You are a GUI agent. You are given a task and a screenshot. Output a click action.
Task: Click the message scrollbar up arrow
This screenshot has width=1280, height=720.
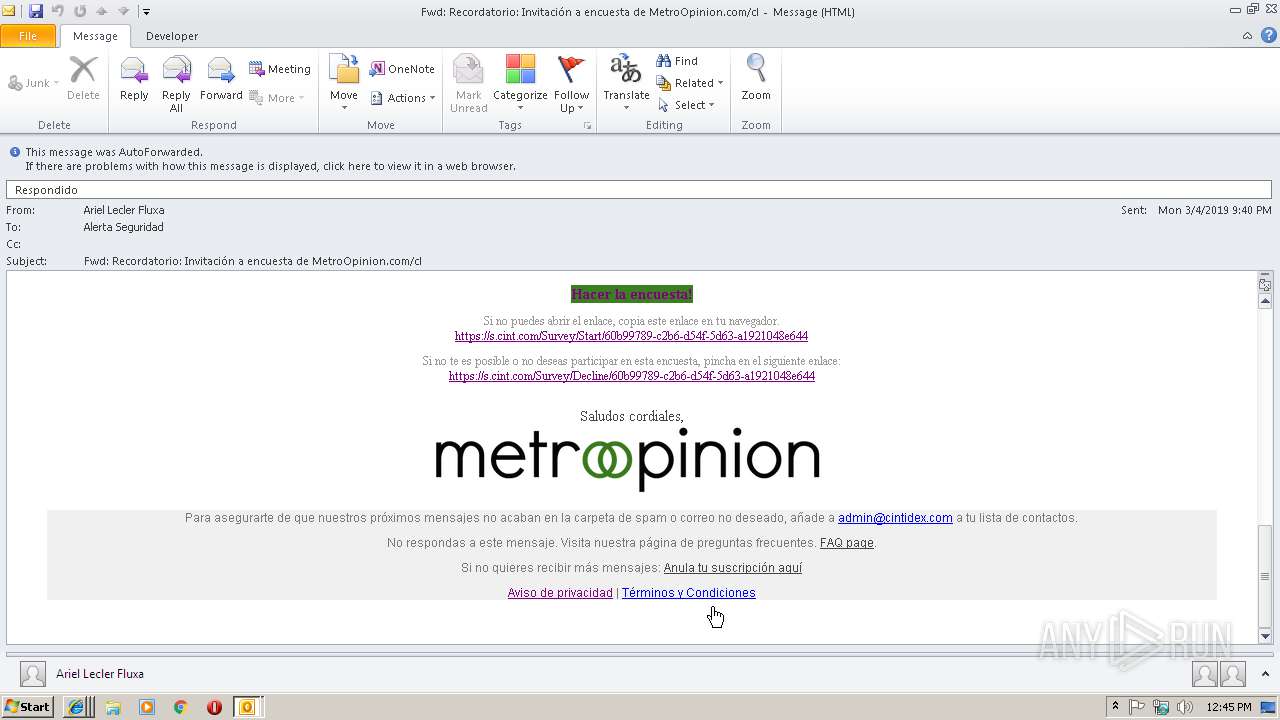[x=1265, y=301]
